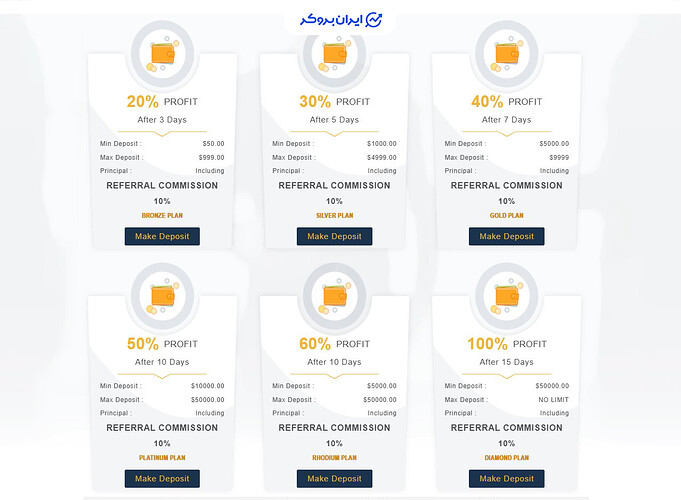Click the Diamond Plan wallet icon

click(507, 296)
